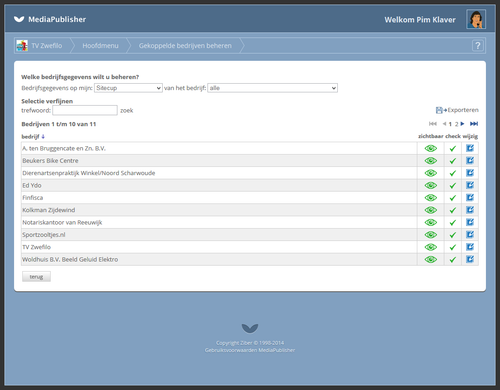Select page 2 in pagination
This screenshot has width=500, height=390.
pyautogui.click(x=456, y=124)
